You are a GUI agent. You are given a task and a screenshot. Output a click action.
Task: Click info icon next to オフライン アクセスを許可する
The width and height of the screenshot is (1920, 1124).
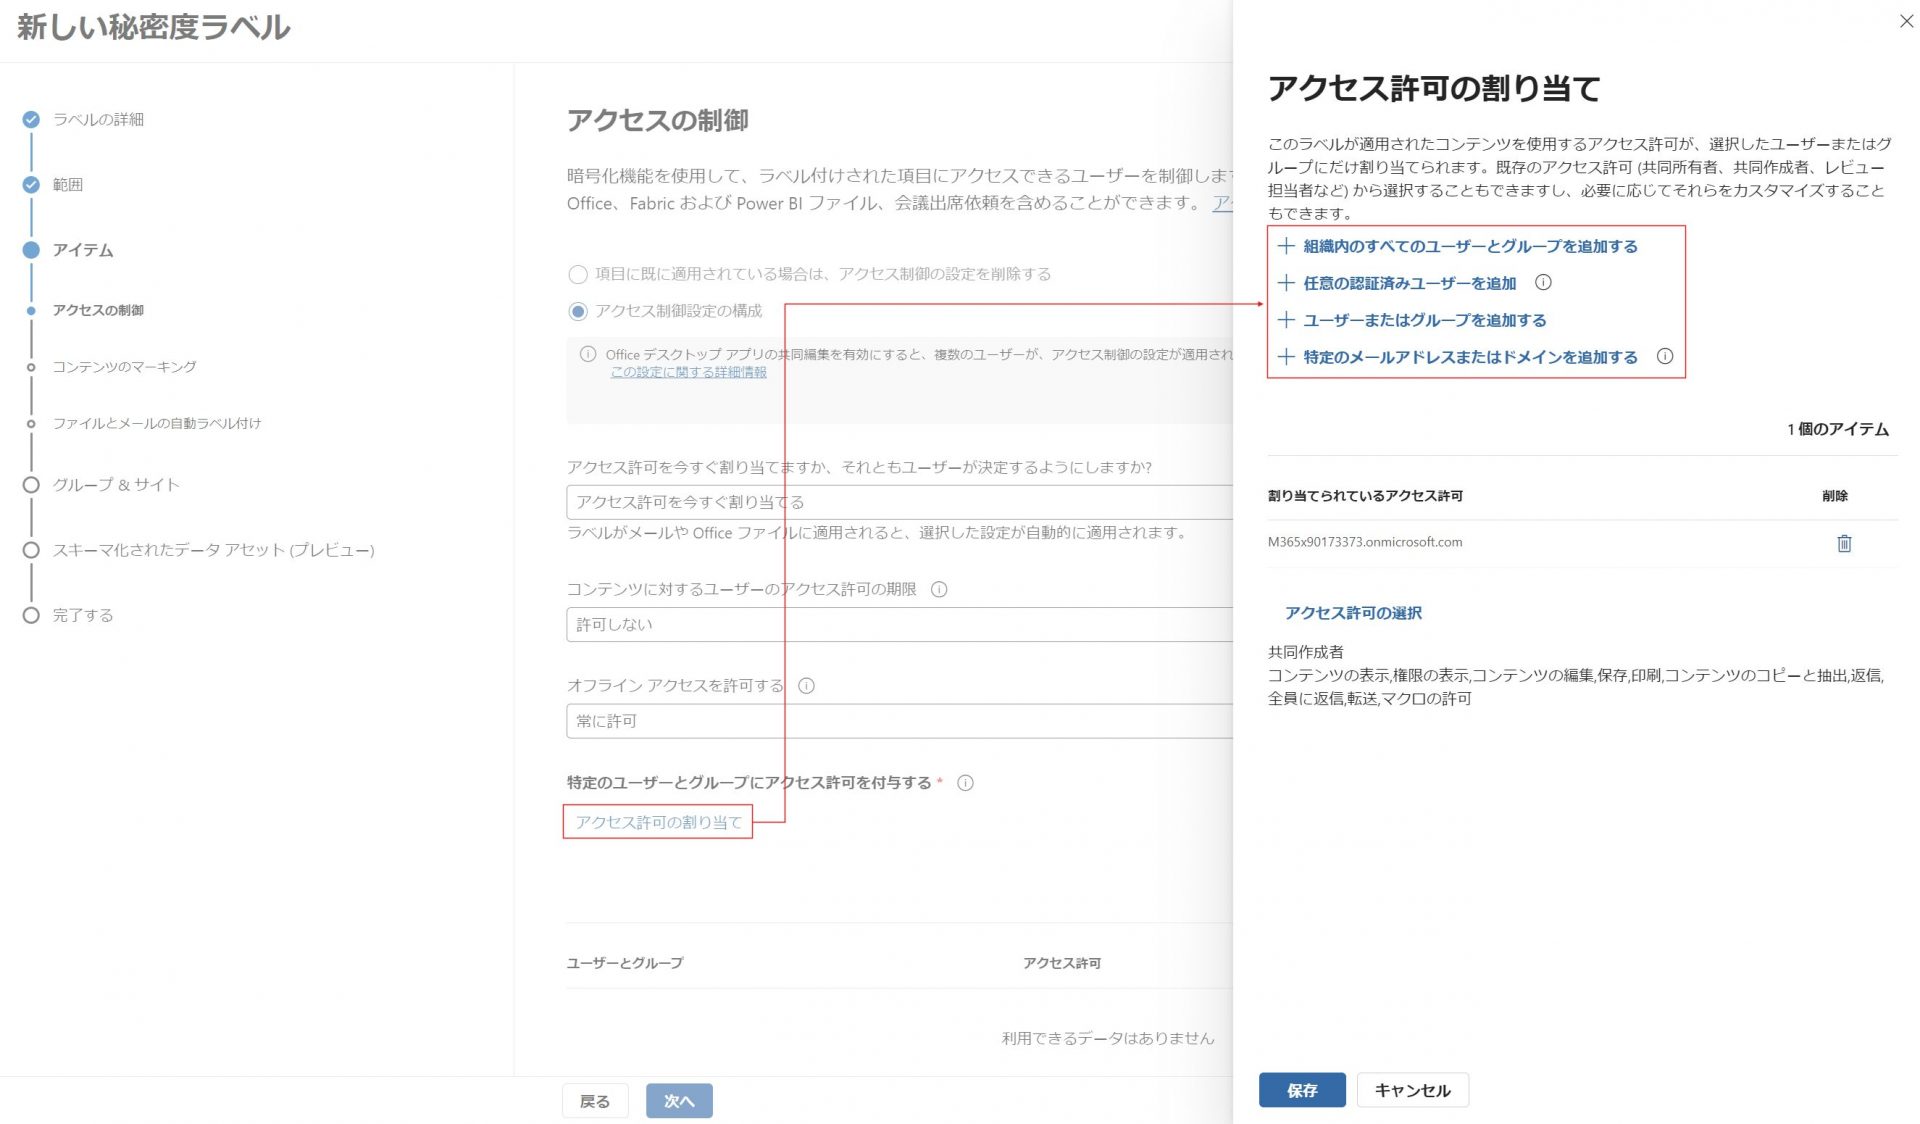[x=806, y=686]
